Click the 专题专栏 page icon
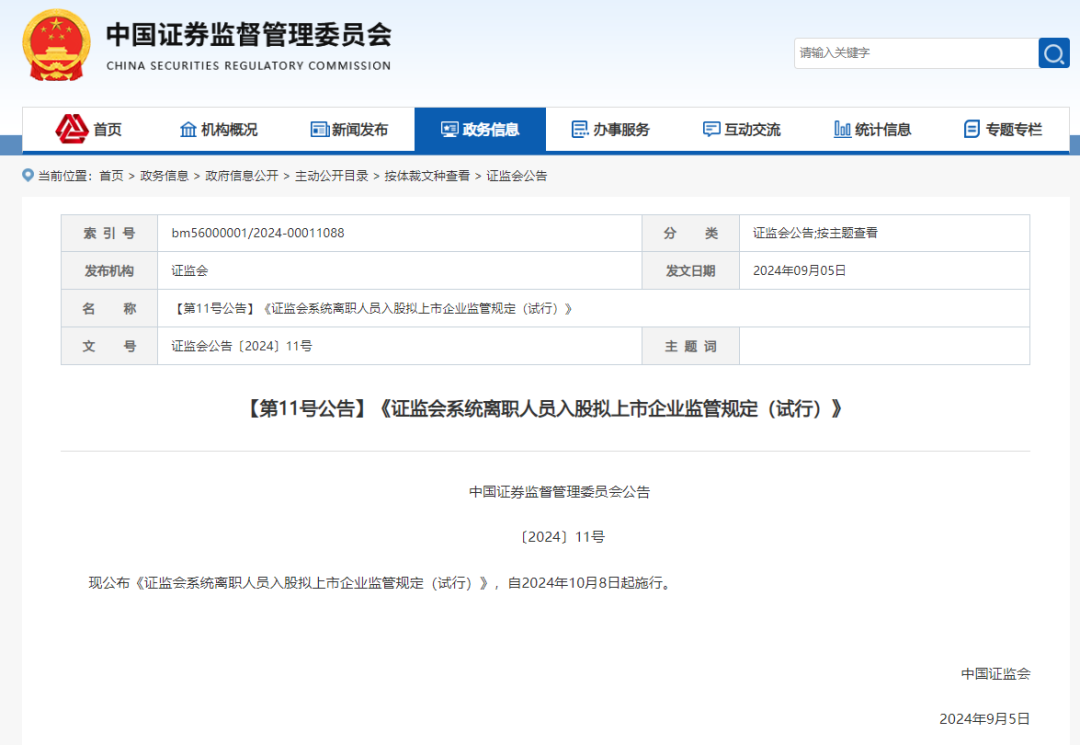1080x745 pixels. point(972,129)
